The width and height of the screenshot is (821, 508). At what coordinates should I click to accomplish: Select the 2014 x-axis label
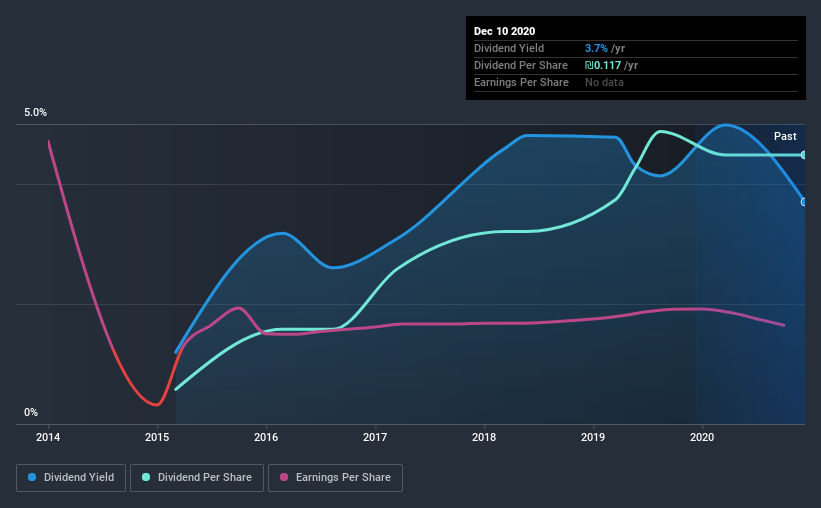click(48, 437)
